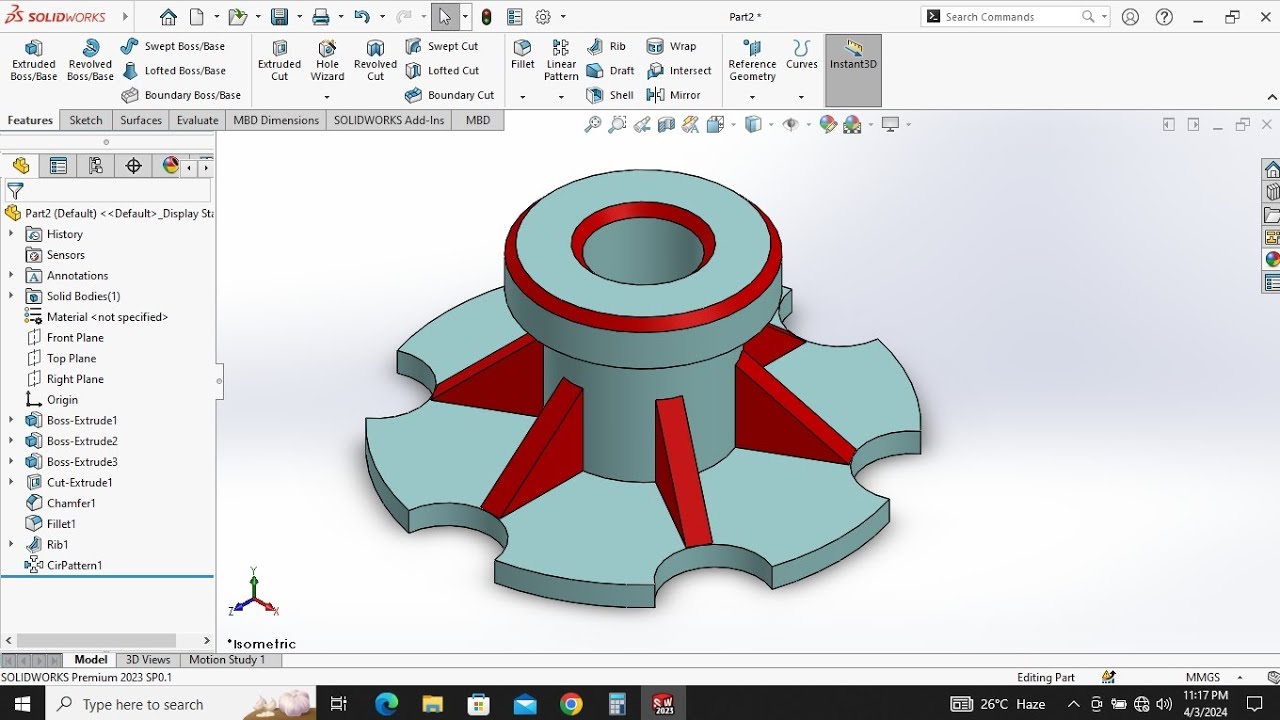Open the Reference Geometry dropdown arrow

(752, 97)
